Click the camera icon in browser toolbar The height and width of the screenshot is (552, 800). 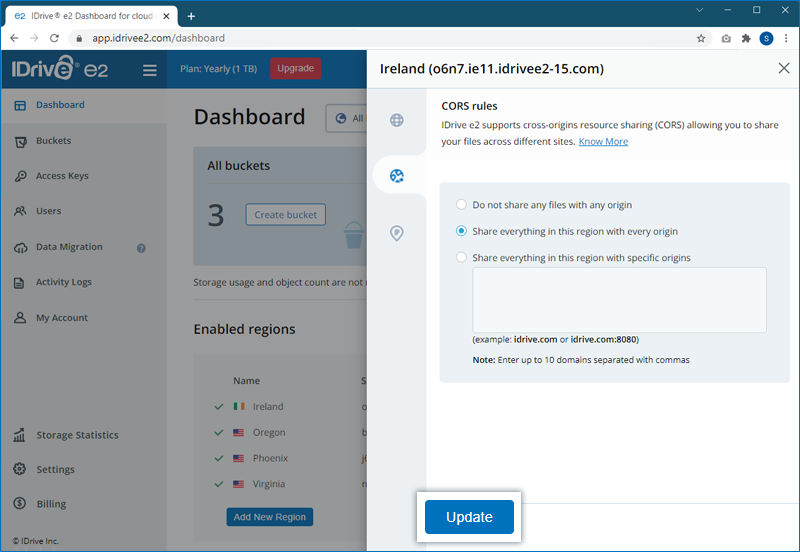[726, 38]
